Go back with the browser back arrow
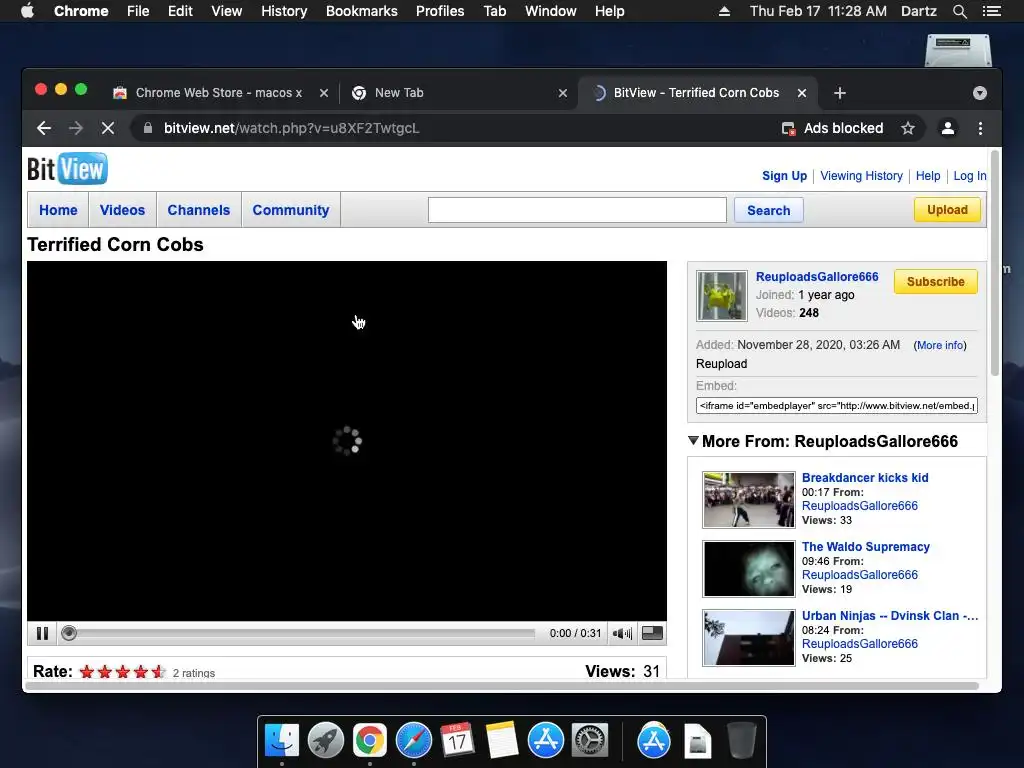This screenshot has height=768, width=1024. coord(44,128)
